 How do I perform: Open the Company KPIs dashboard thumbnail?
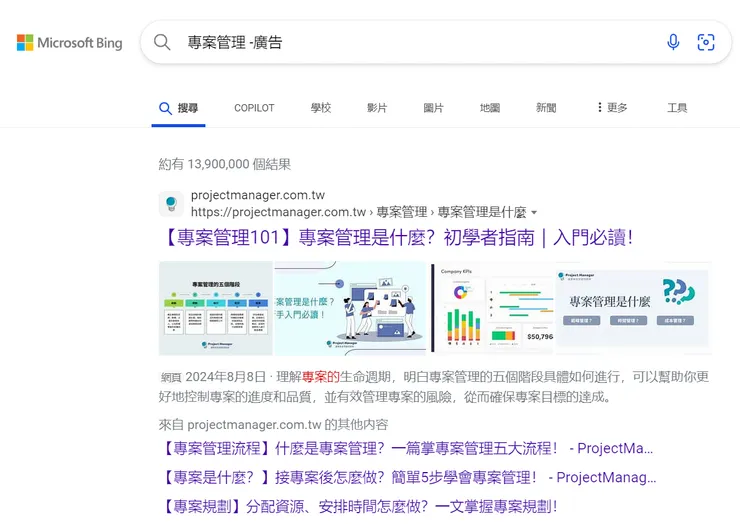[x=492, y=308]
